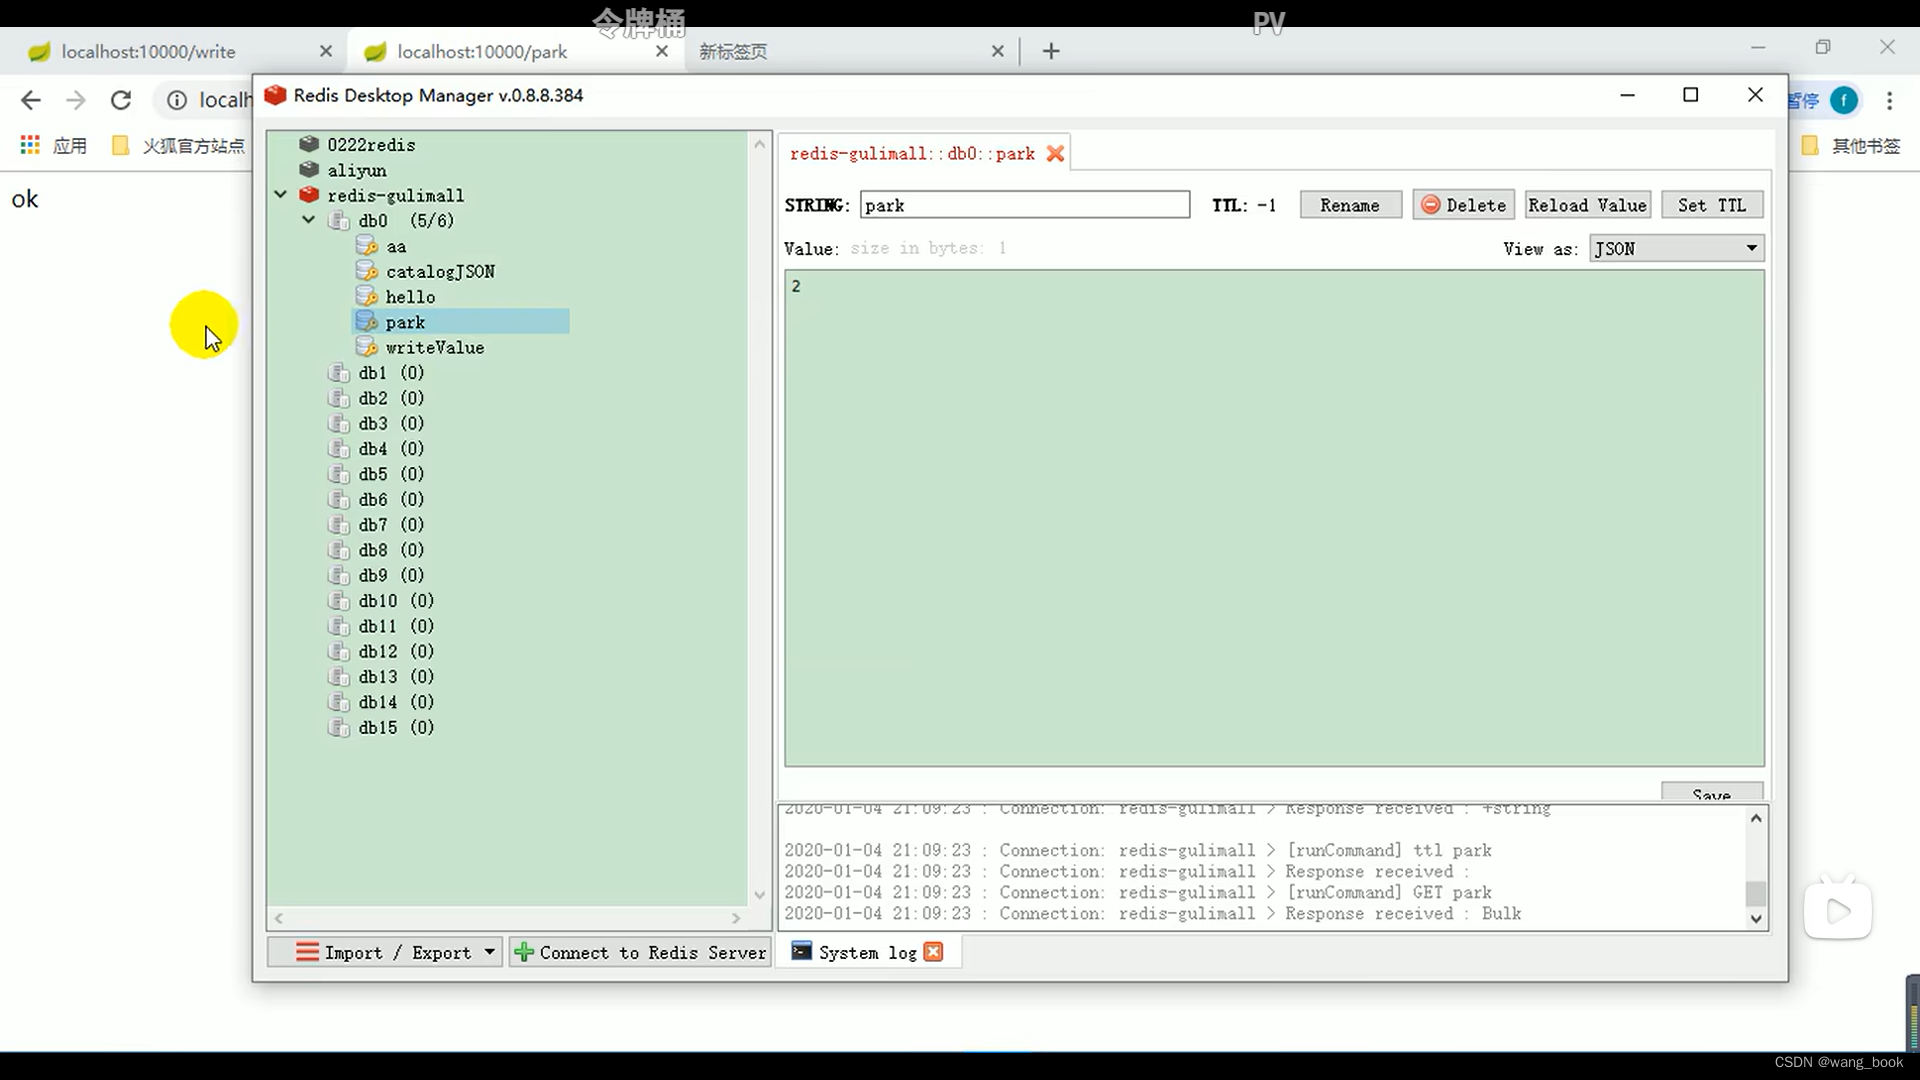Click the key name field containing park
Screen dimensions: 1920x1080
(x=1025, y=205)
